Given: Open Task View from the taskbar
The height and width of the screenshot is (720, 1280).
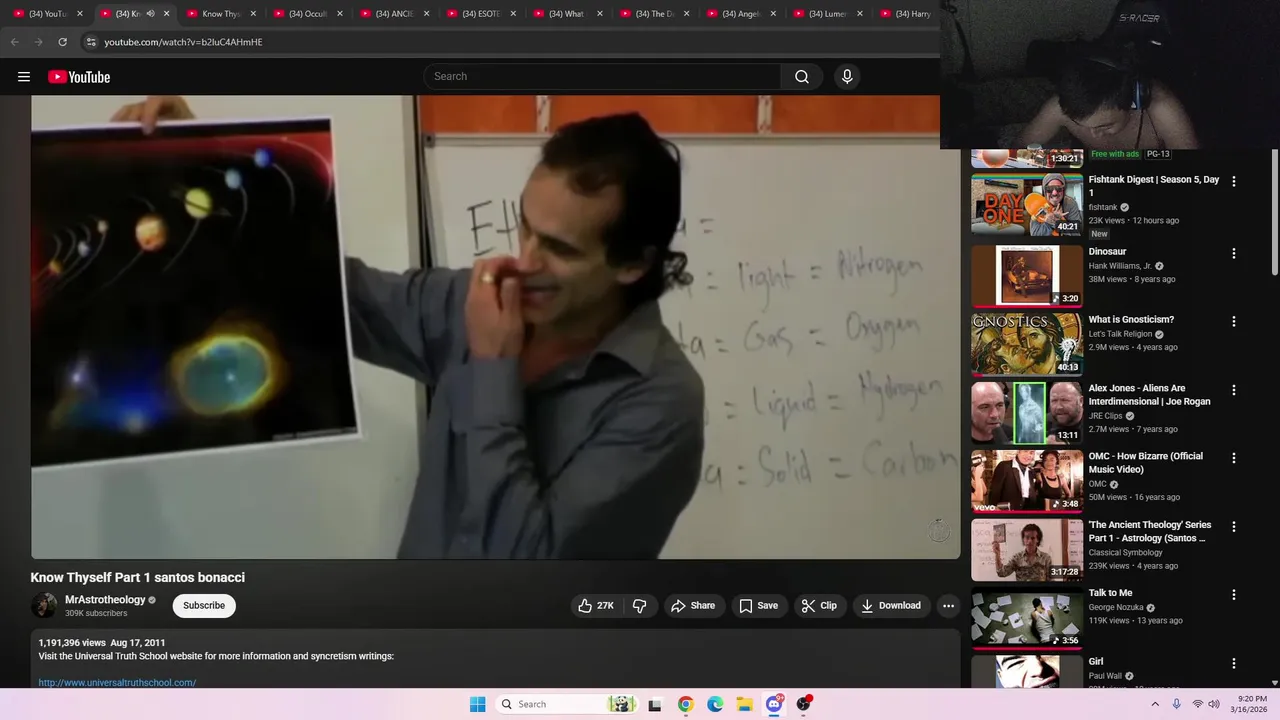Looking at the screenshot, I should 655,704.
